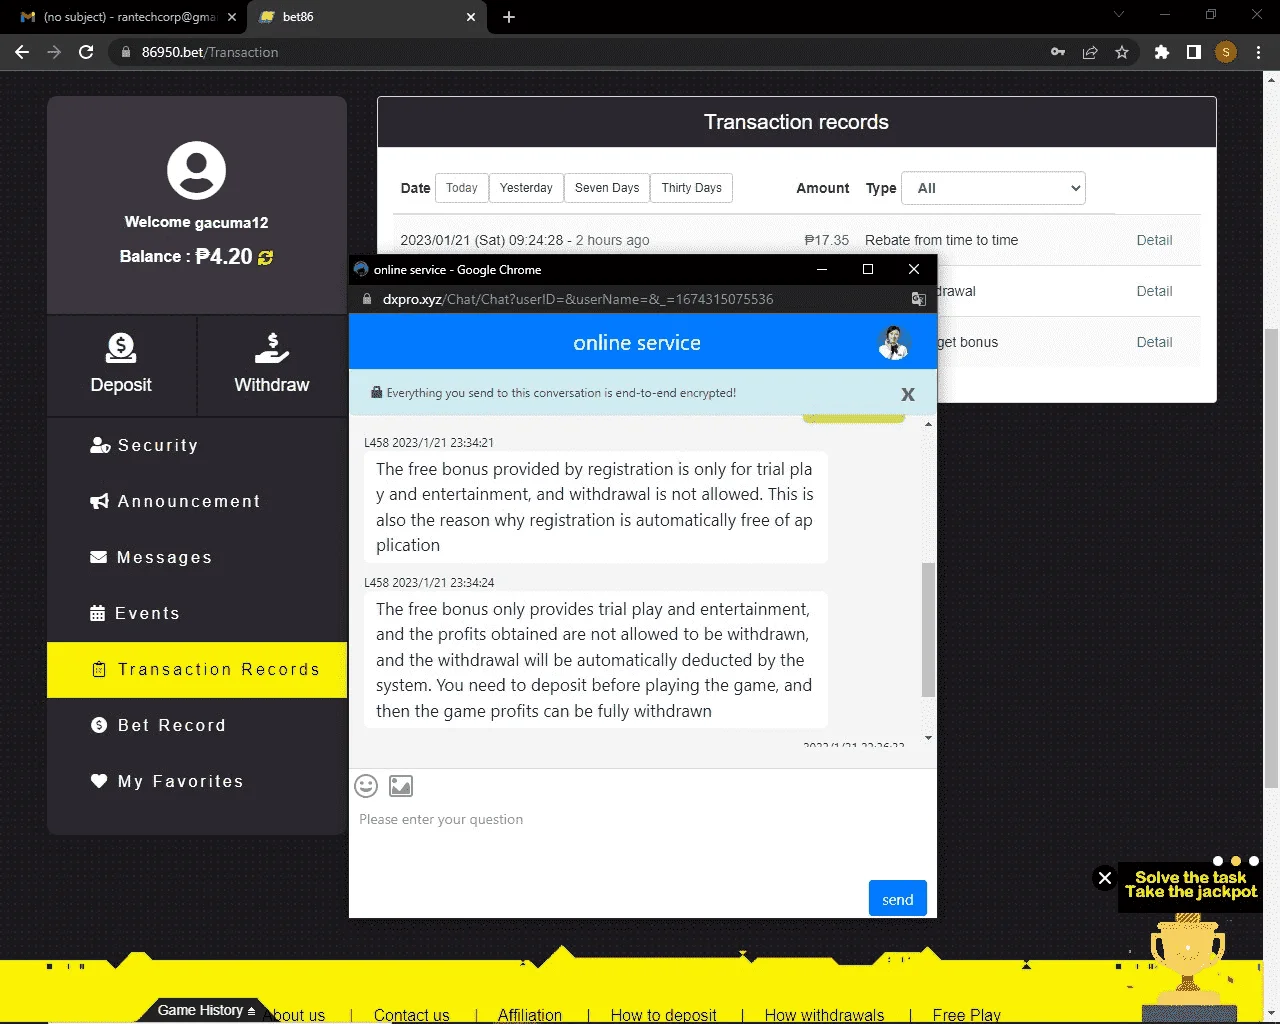Open Detail link in the get bonus row
1280x1024 pixels.
click(x=1154, y=342)
